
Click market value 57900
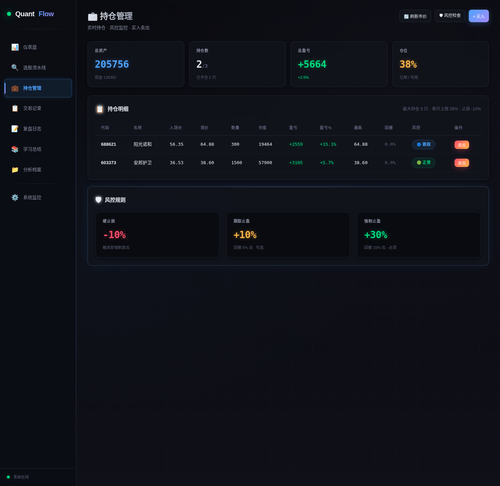265,163
